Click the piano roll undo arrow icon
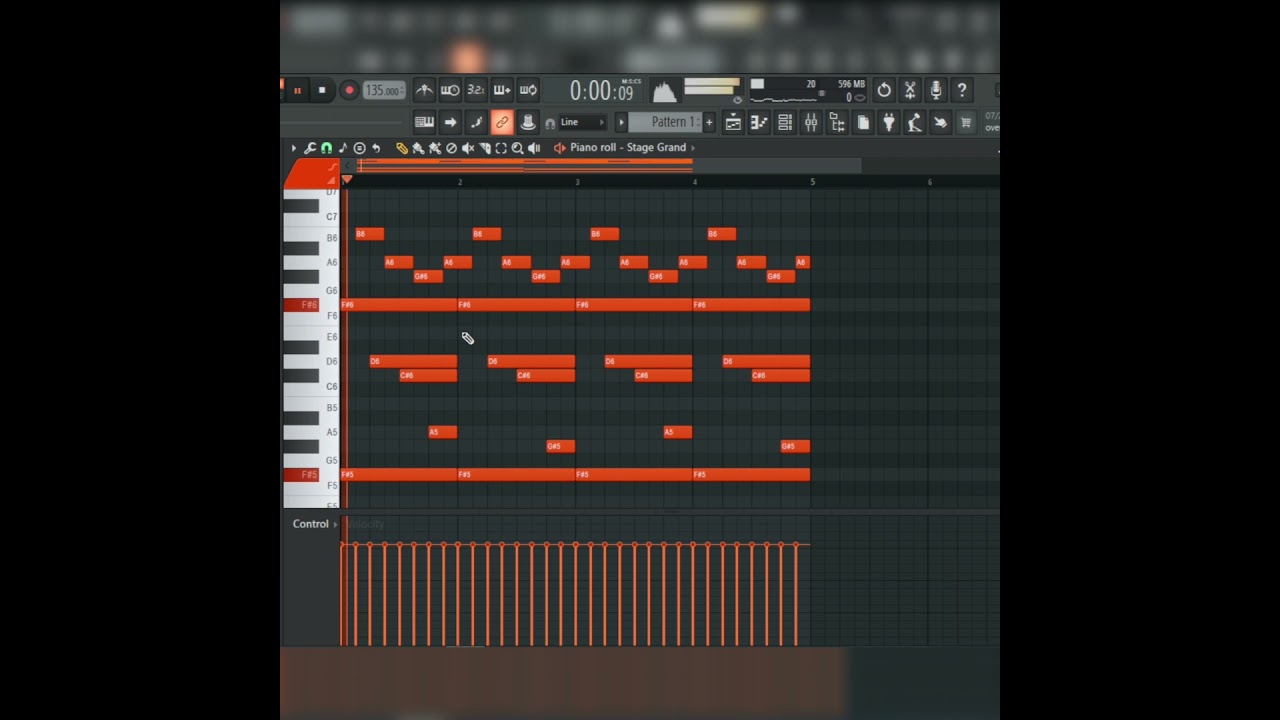This screenshot has width=1280, height=720. (376, 148)
